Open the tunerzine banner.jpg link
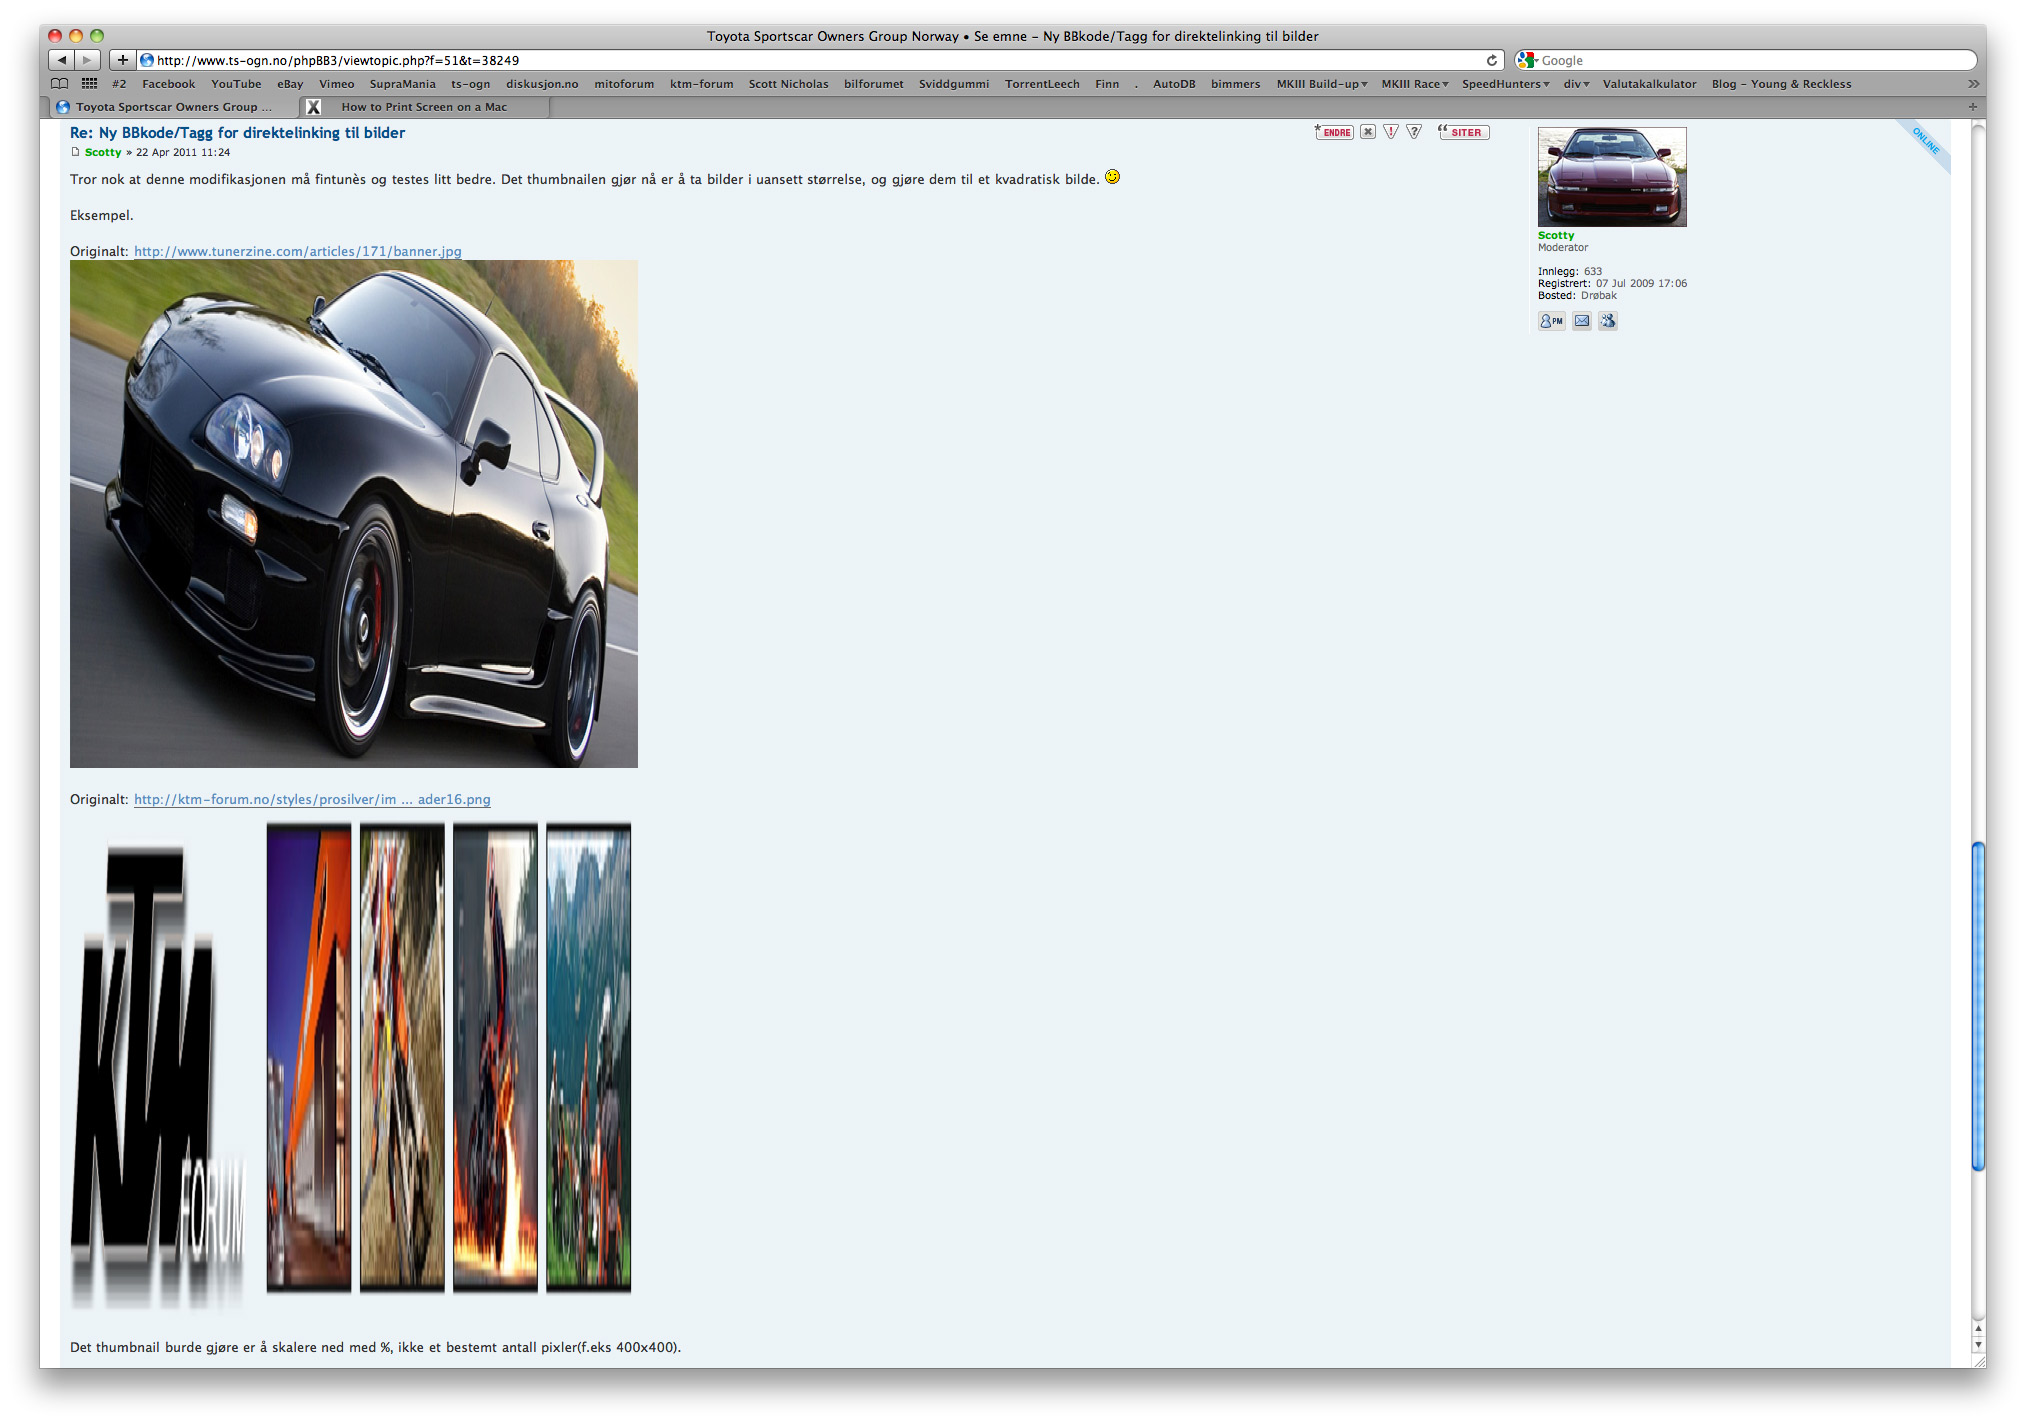The width and height of the screenshot is (2026, 1423). (296, 252)
